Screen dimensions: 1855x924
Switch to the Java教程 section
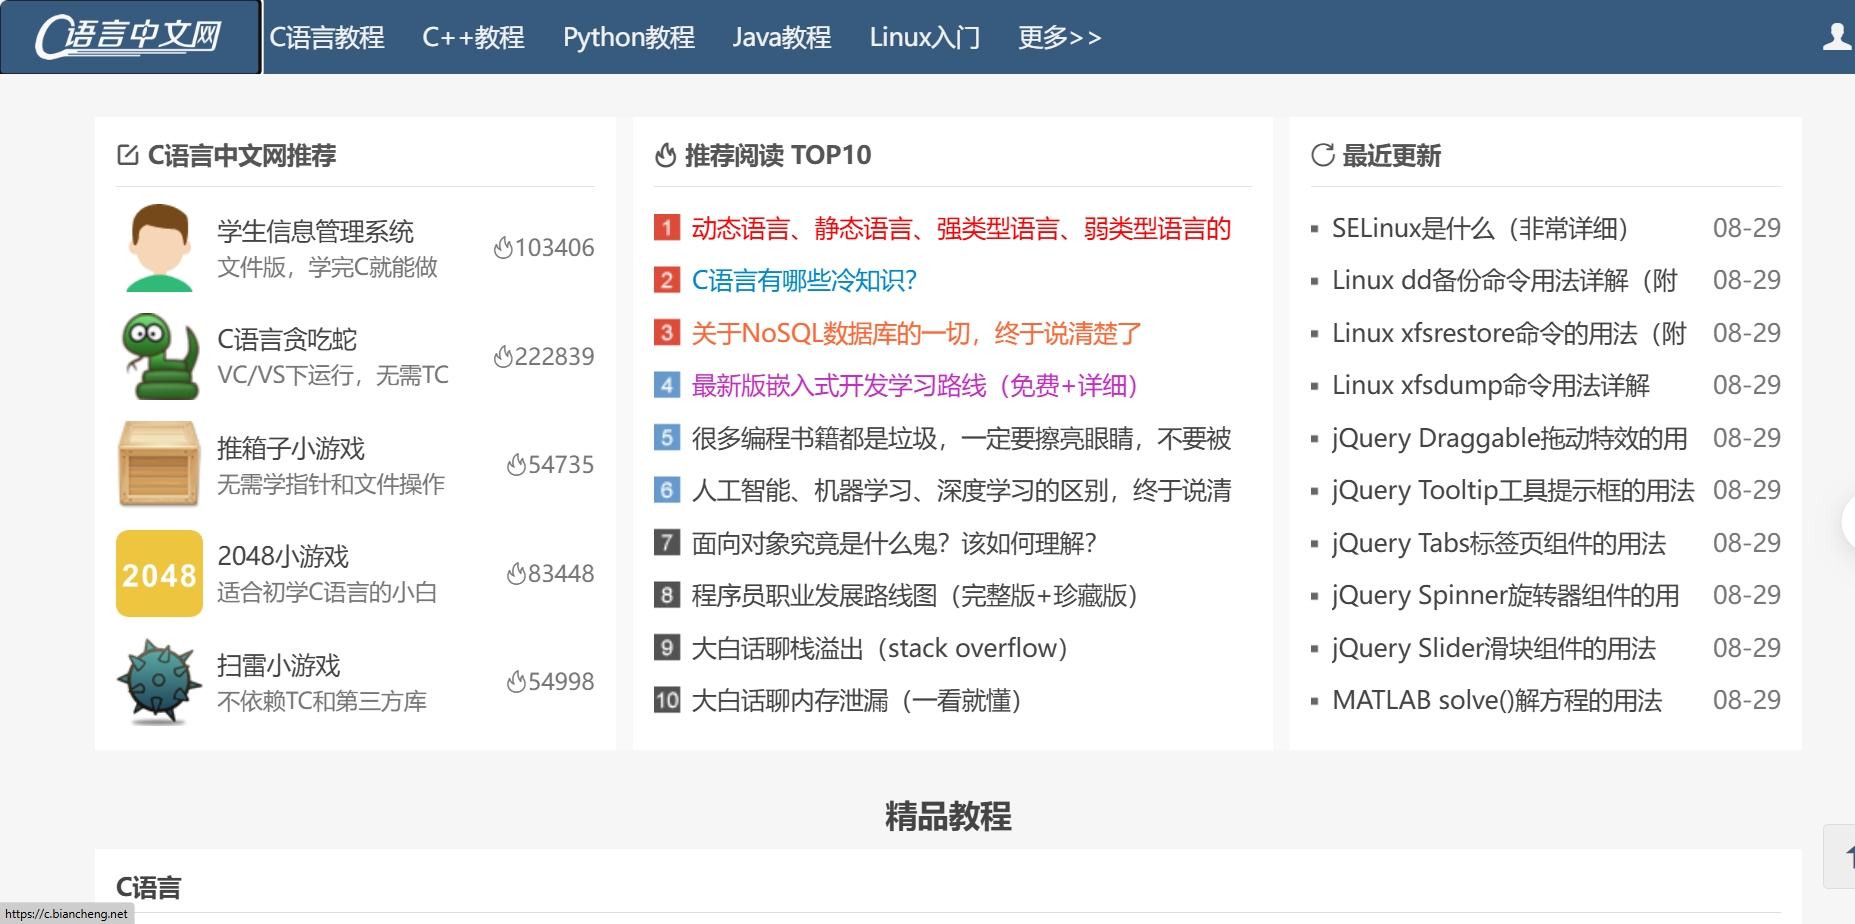(783, 38)
